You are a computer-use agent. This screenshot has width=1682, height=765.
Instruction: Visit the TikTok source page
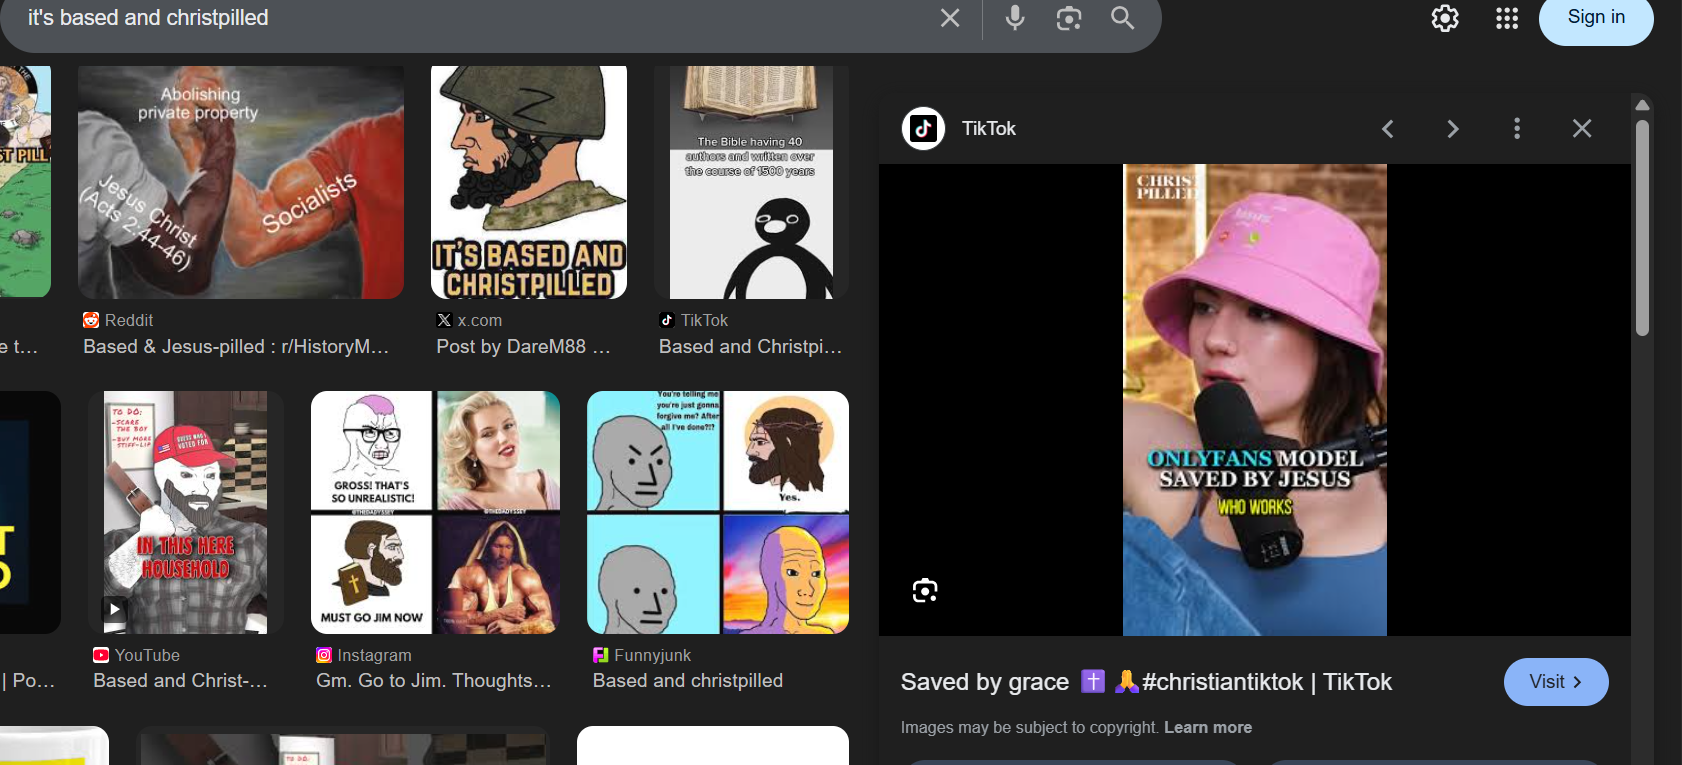tap(1555, 682)
